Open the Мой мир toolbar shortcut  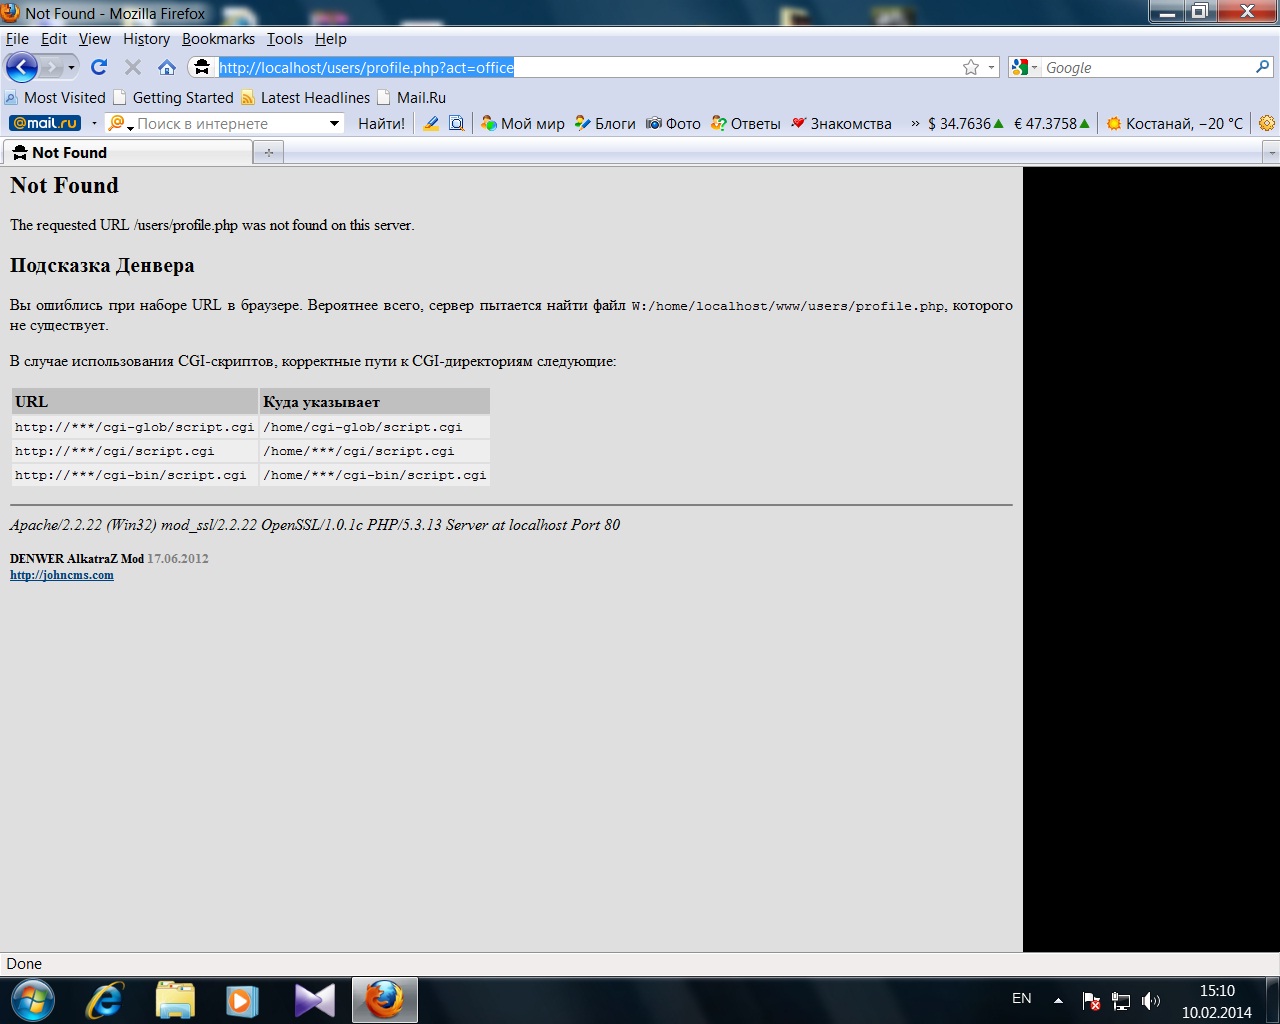[x=522, y=123]
